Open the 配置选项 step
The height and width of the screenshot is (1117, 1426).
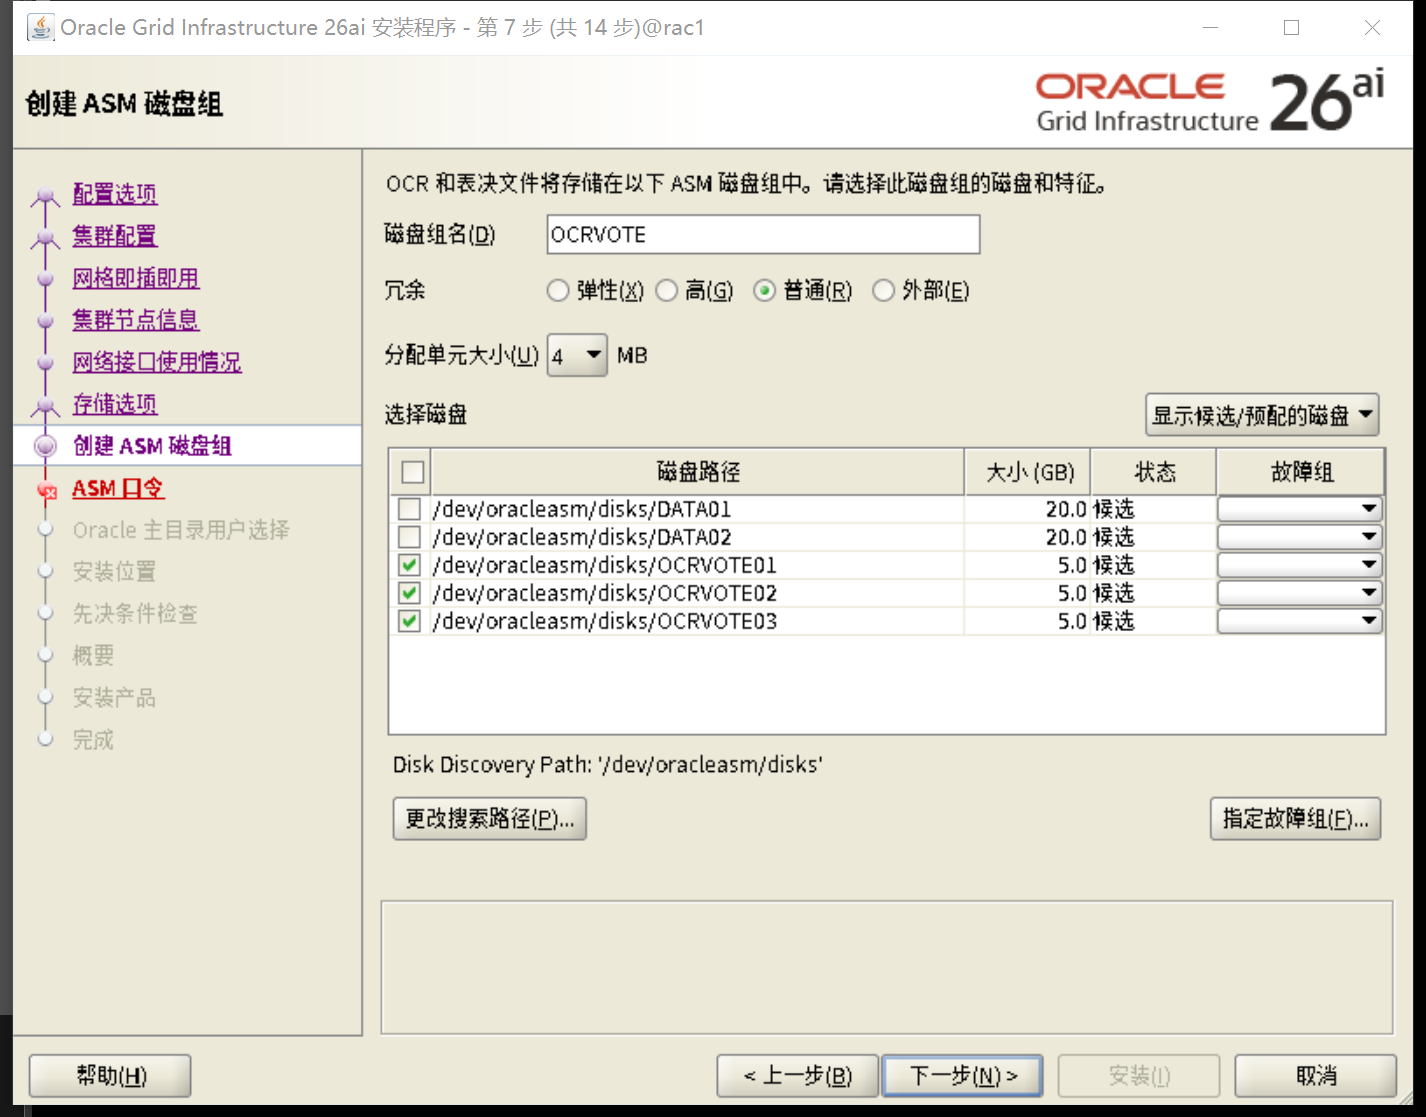(x=115, y=194)
